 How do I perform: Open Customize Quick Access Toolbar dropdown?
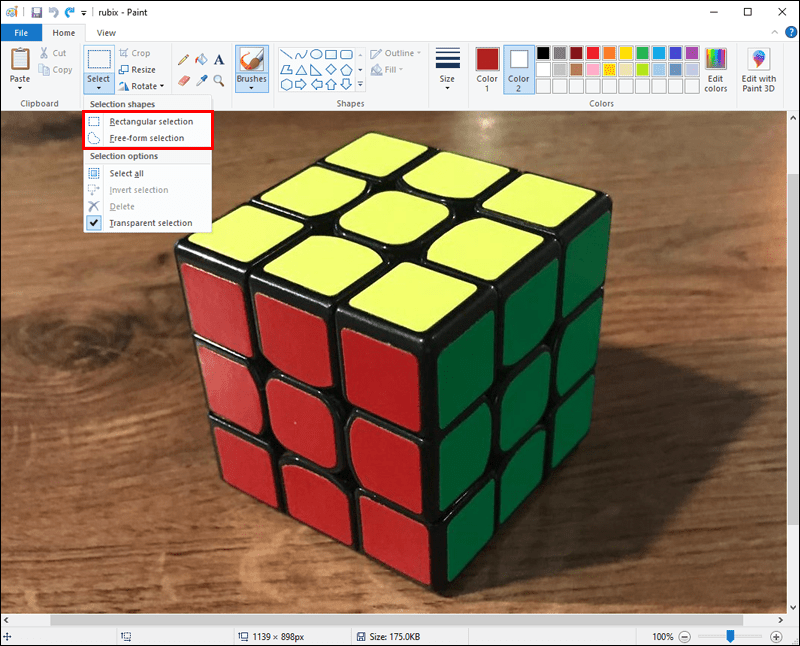coord(84,13)
